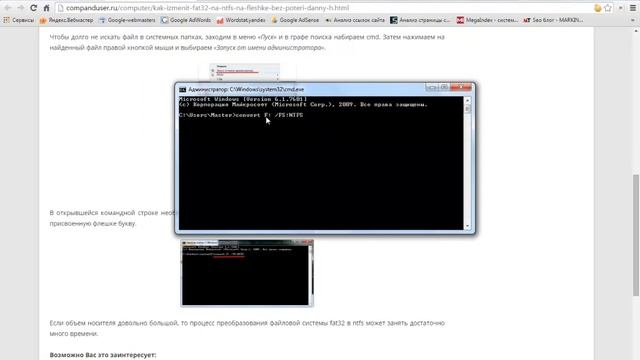This screenshot has width=640, height=360.
Task: Click the cmd.exe title bar text
Action: 246,89
